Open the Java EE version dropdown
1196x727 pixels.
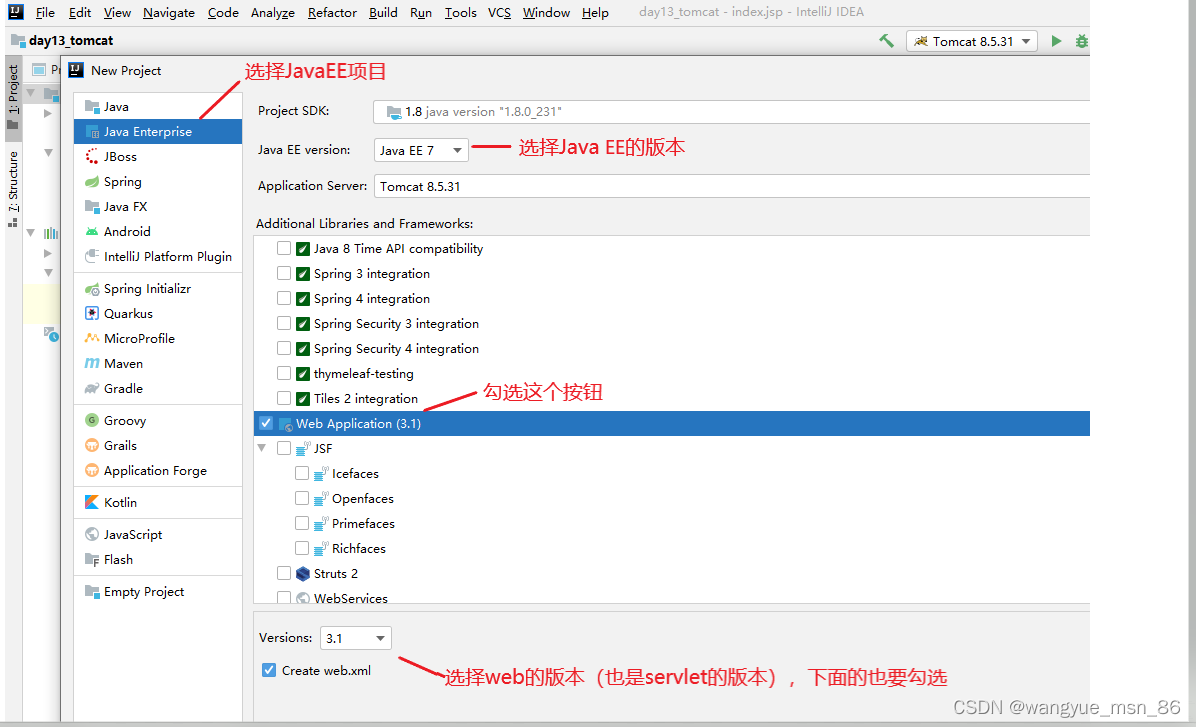[421, 150]
